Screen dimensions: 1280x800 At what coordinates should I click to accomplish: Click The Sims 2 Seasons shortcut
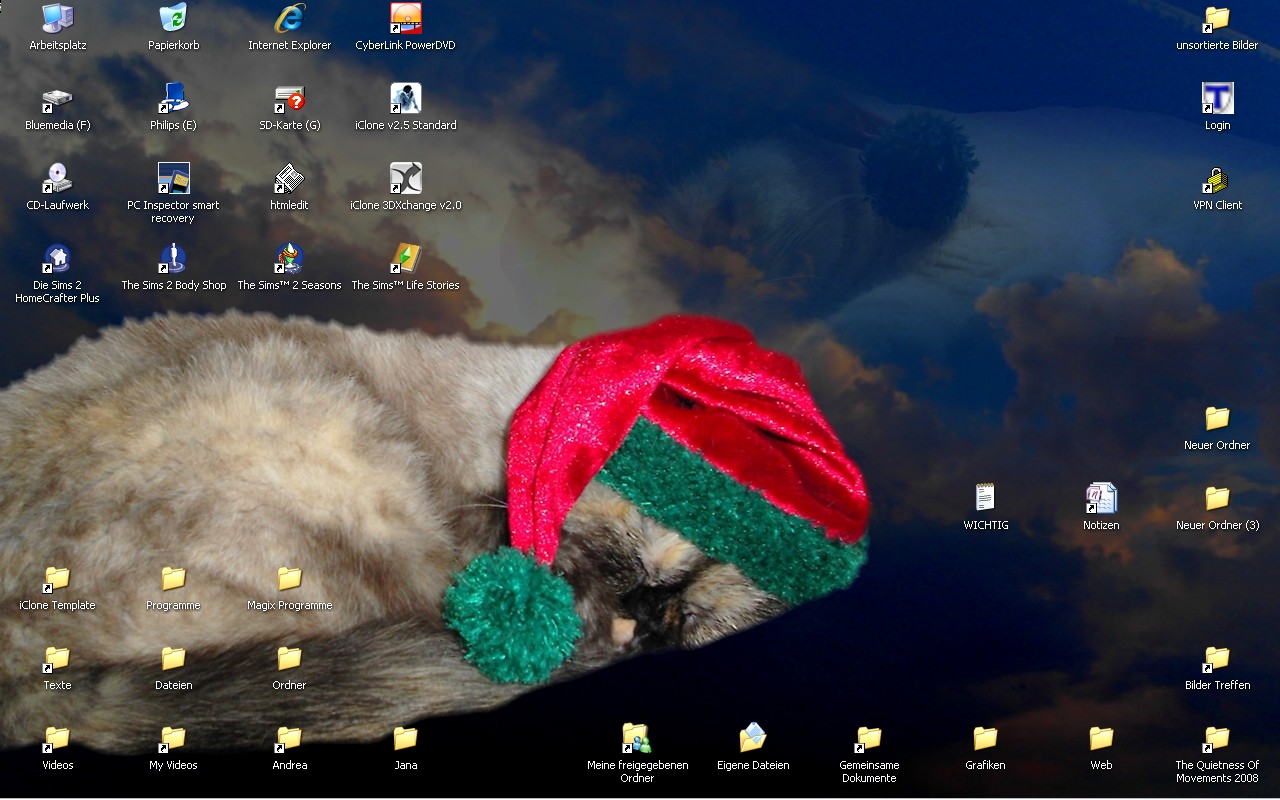point(289,259)
